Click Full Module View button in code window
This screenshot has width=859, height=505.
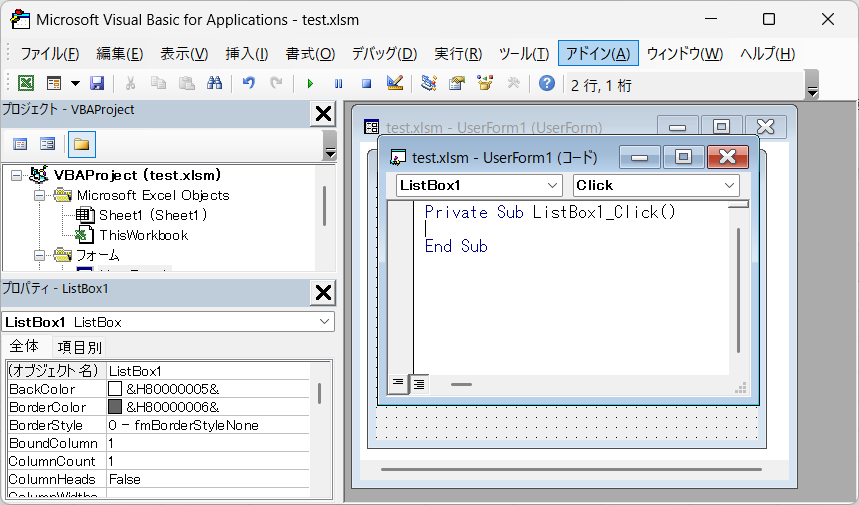tap(419, 384)
